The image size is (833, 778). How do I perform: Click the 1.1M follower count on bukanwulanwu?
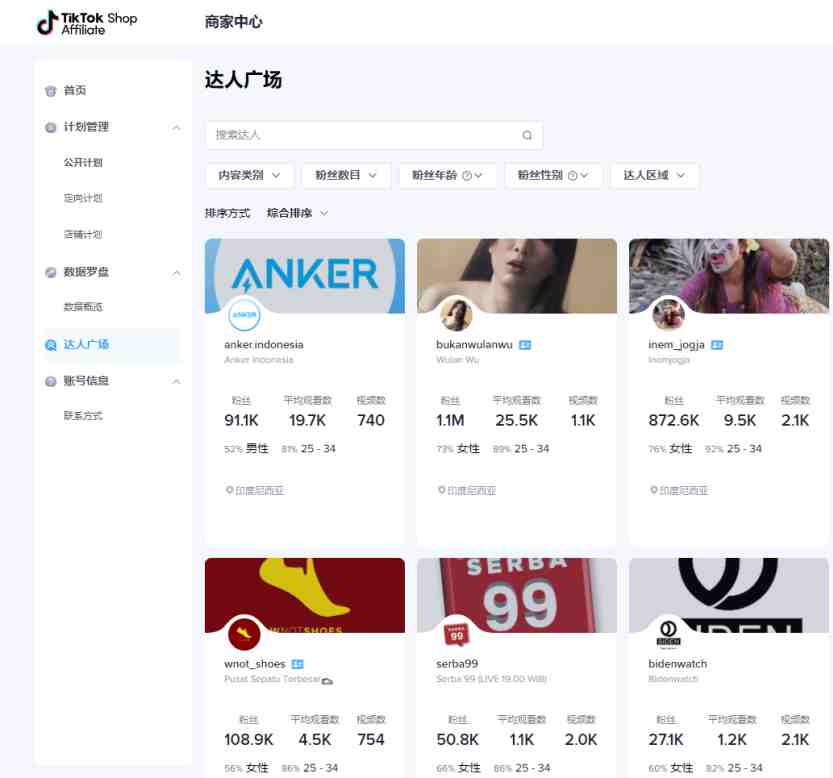(450, 420)
